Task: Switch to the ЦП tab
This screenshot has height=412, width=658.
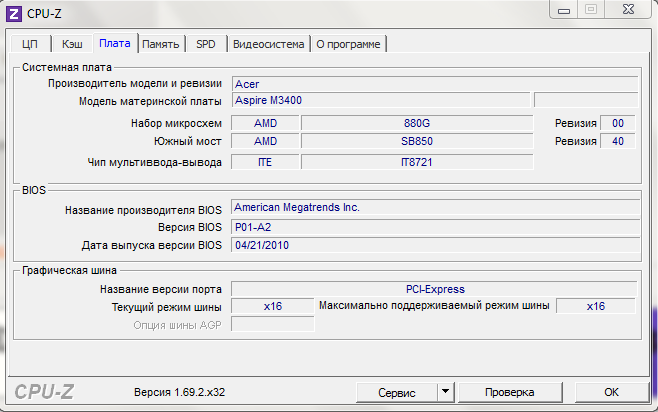Action: click(30, 44)
